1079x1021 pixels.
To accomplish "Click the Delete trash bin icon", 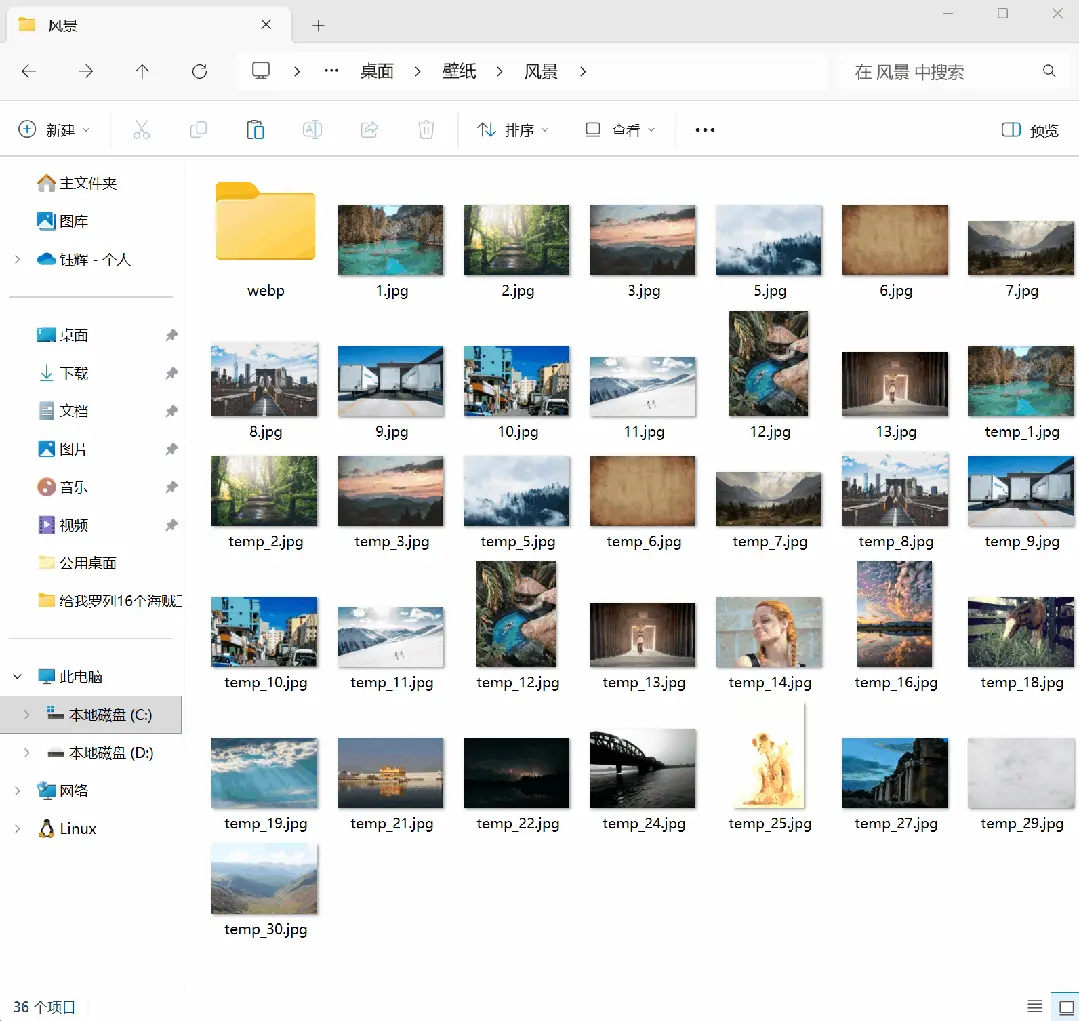I will click(426, 130).
